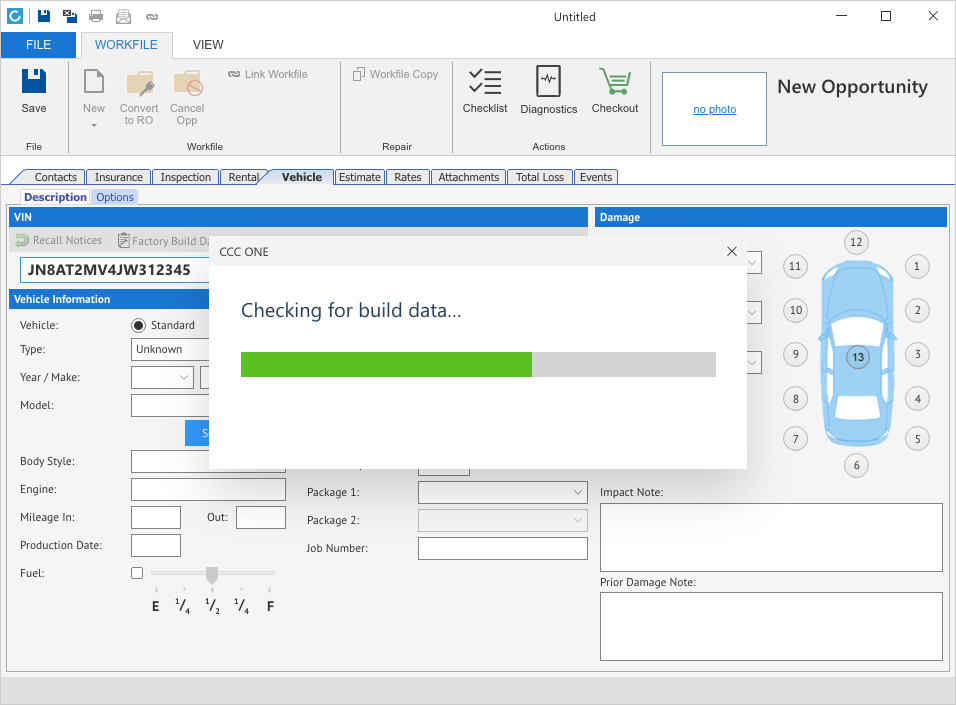Click the Engine input field

click(208, 489)
